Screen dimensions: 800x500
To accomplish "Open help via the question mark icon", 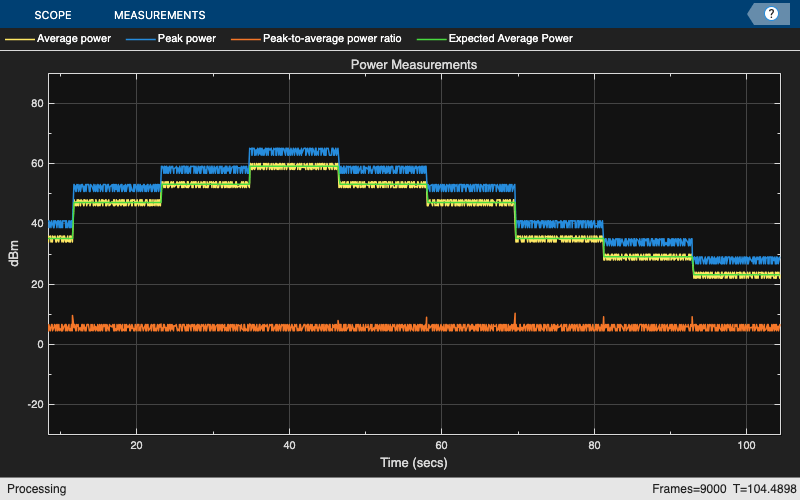I will pos(771,14).
